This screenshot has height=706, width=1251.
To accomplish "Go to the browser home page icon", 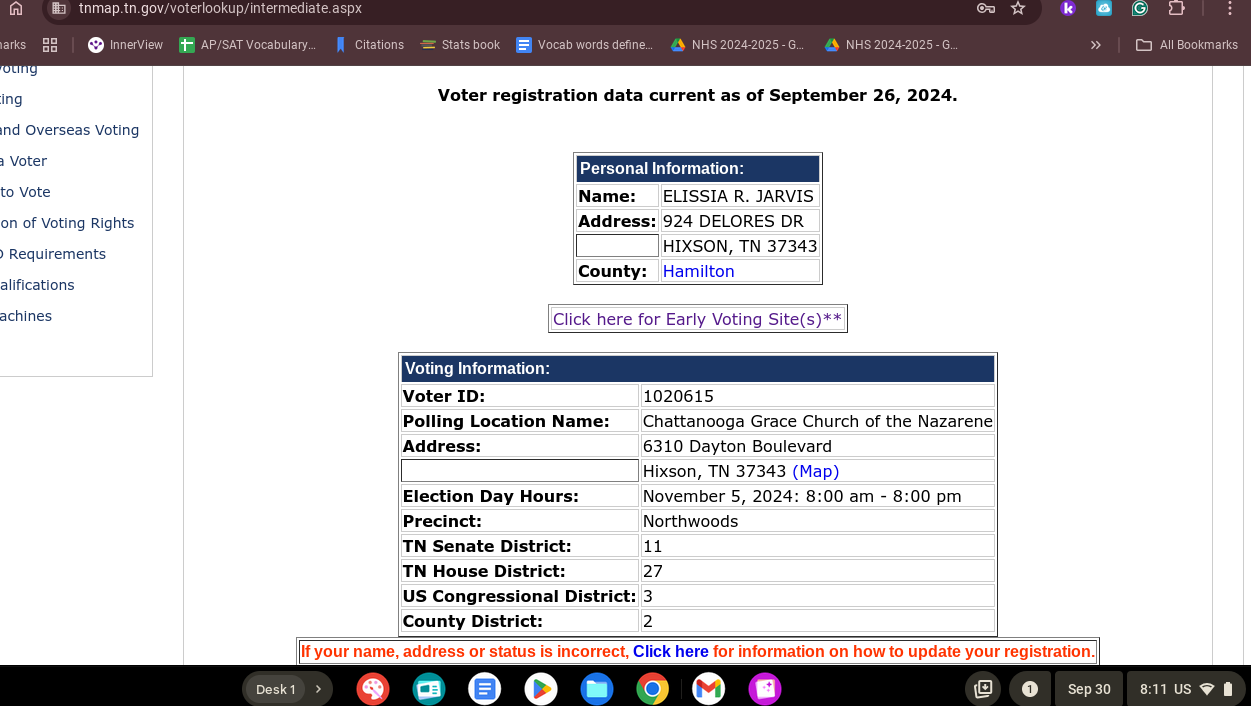I will click(16, 8).
